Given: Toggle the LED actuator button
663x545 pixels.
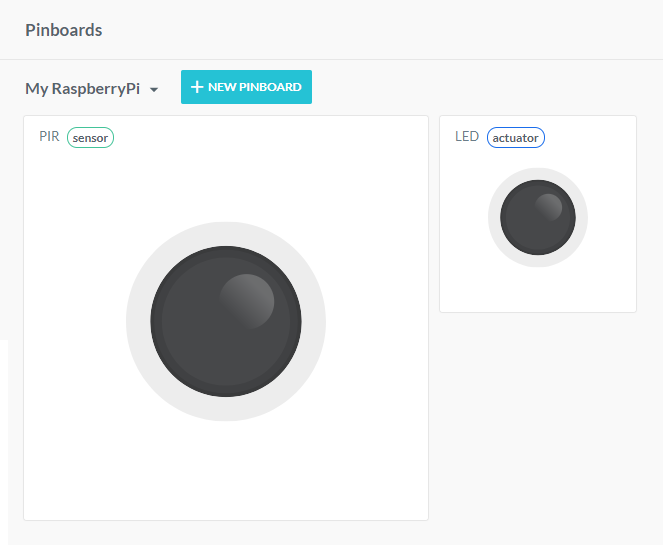Looking at the screenshot, I should (537, 218).
